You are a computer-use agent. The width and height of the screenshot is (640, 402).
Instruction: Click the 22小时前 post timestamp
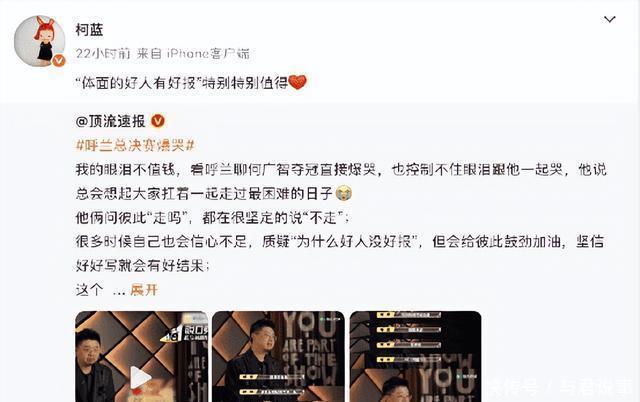click(103, 53)
